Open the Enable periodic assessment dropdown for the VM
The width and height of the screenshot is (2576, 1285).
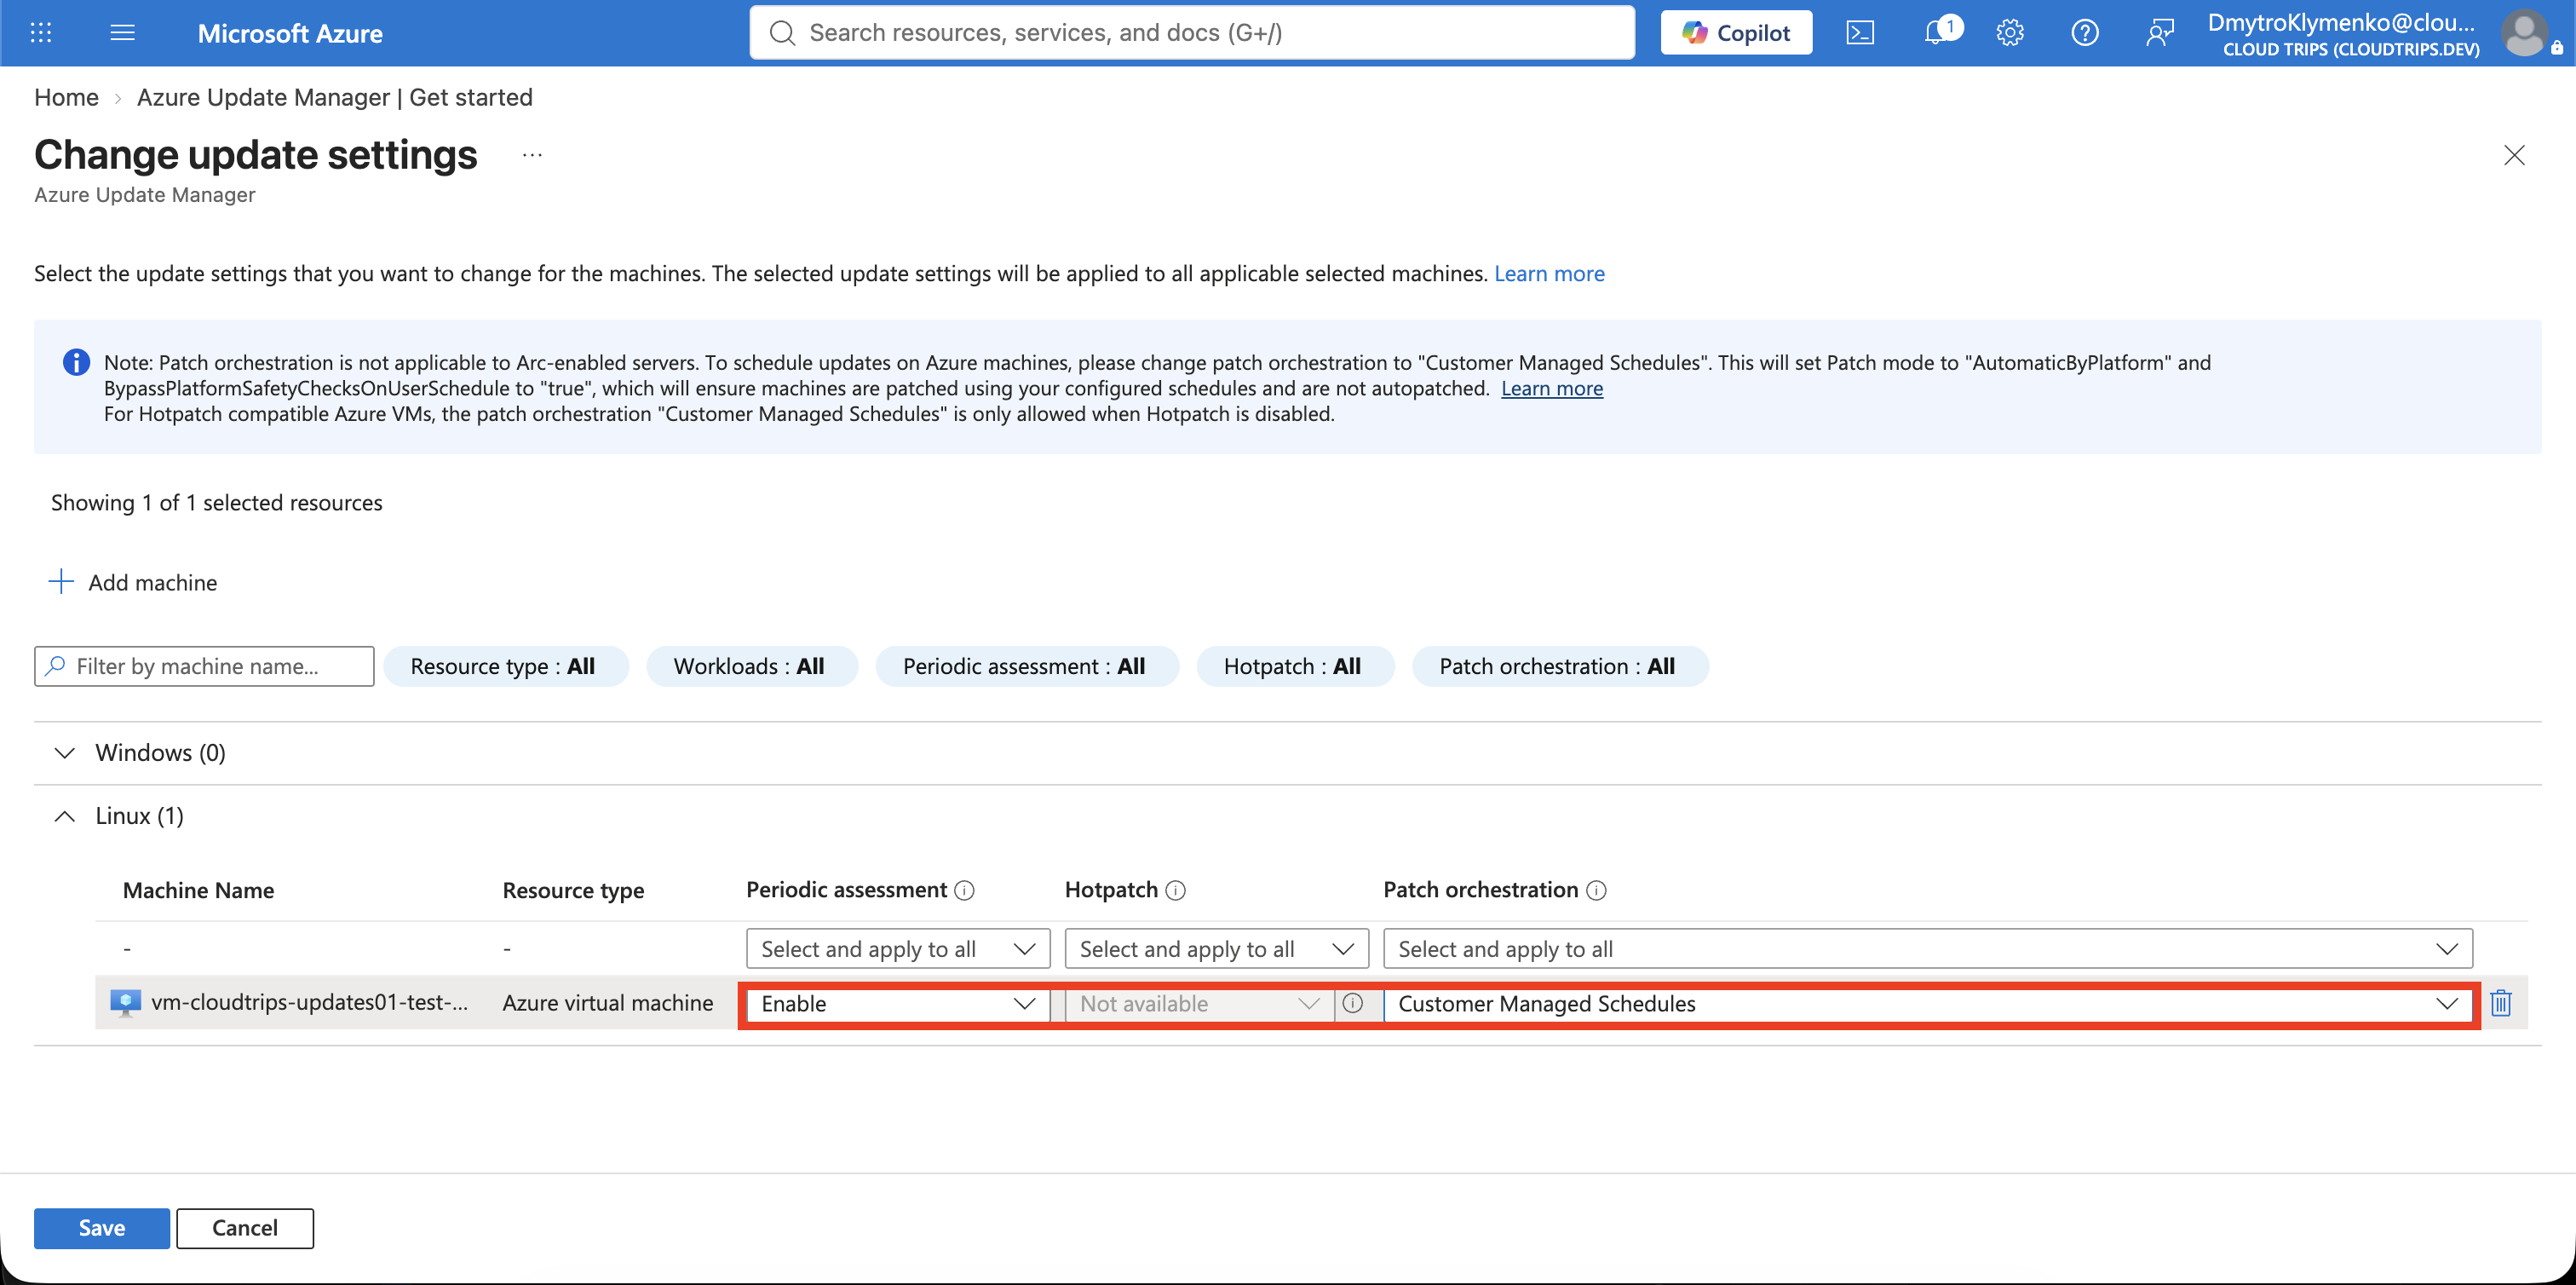[x=897, y=1004]
